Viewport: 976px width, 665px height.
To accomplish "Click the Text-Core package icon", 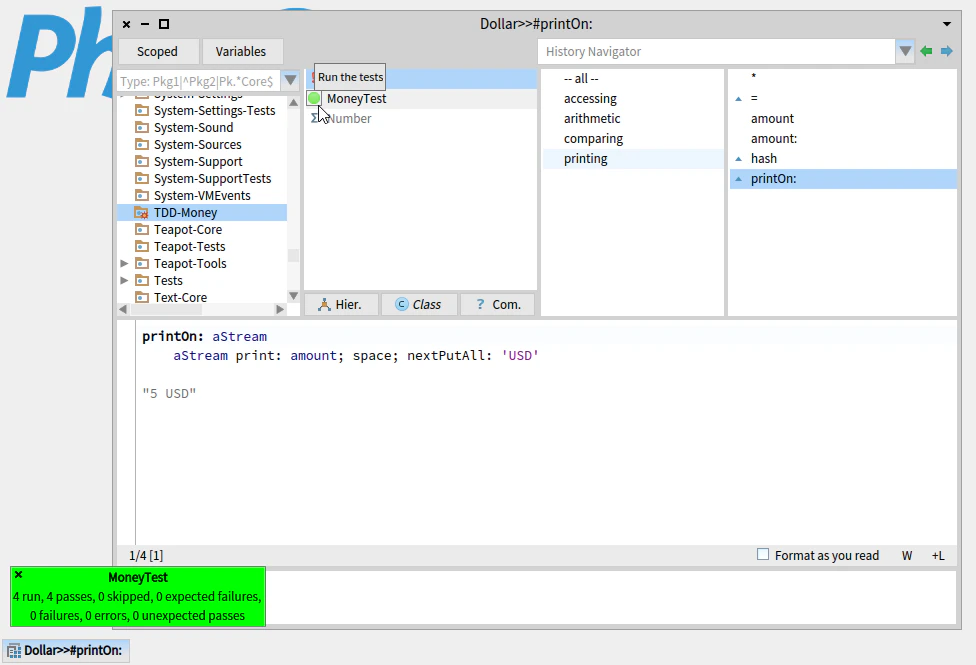I will point(142,298).
